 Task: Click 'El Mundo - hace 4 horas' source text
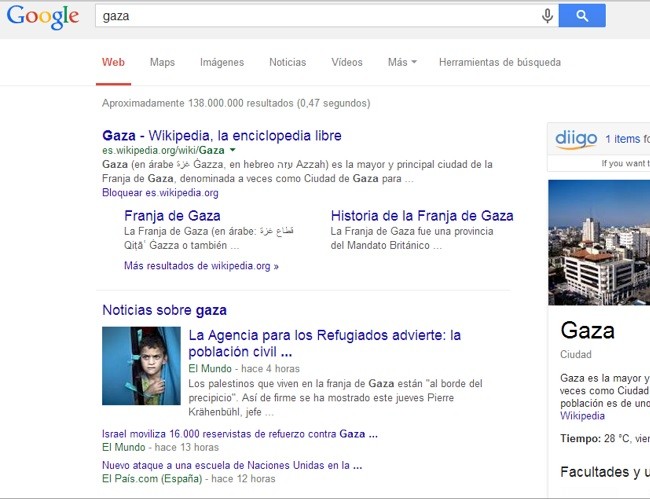coord(244,368)
